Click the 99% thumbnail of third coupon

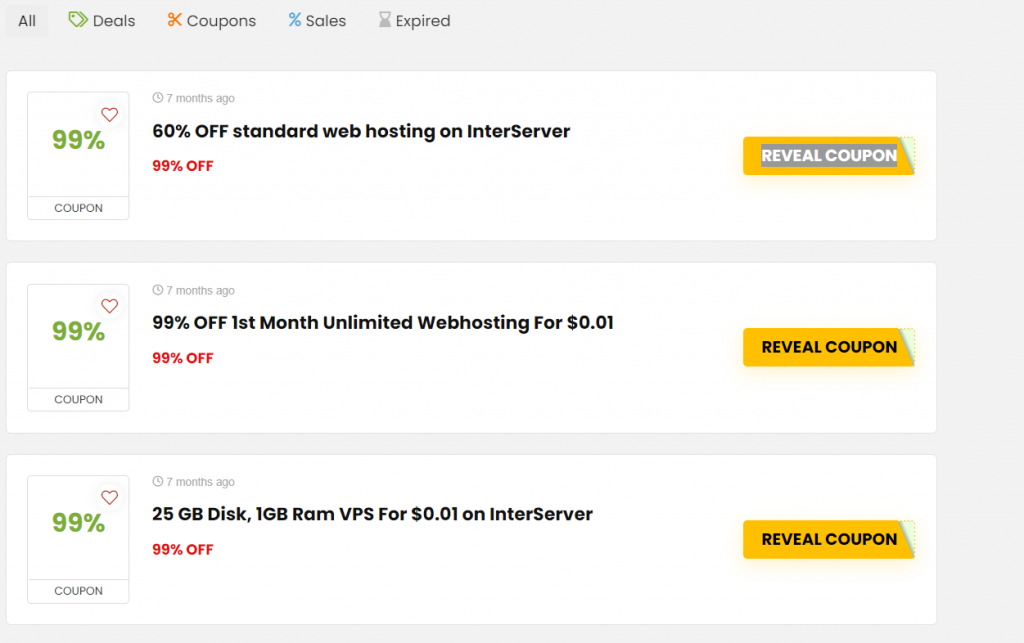(78, 523)
